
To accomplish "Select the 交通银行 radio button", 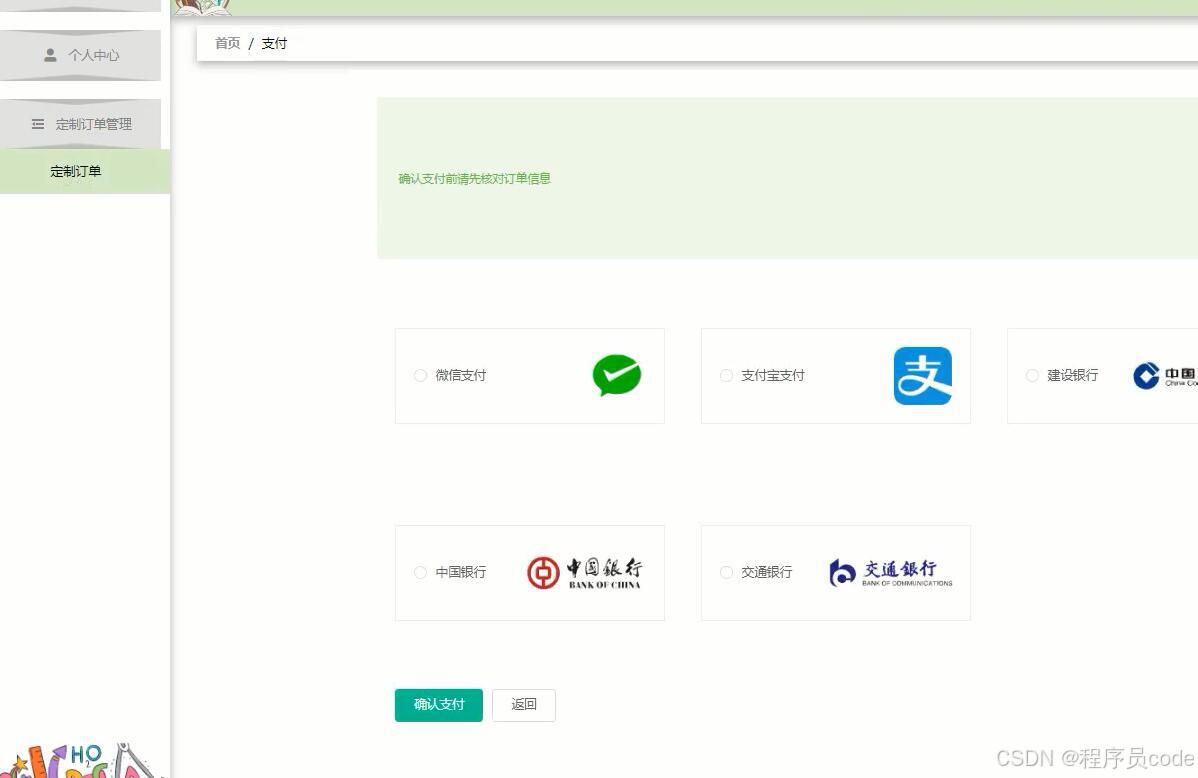I will point(727,572).
